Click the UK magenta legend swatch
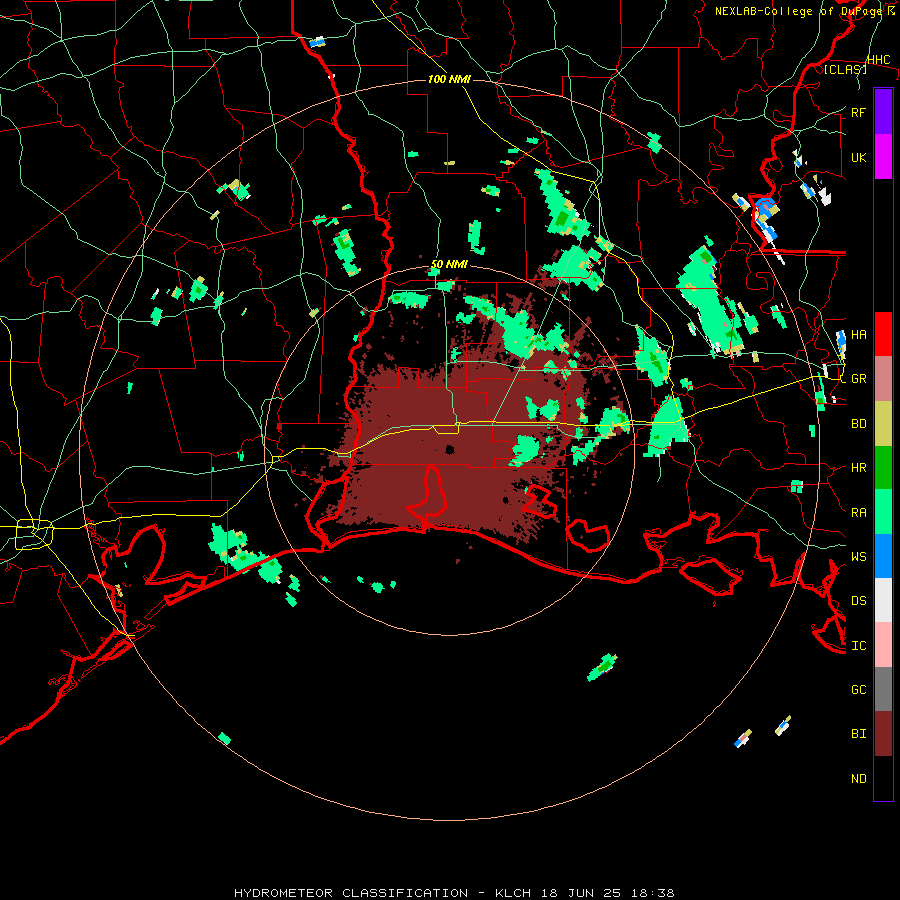This screenshot has height=900, width=900. pos(883,157)
